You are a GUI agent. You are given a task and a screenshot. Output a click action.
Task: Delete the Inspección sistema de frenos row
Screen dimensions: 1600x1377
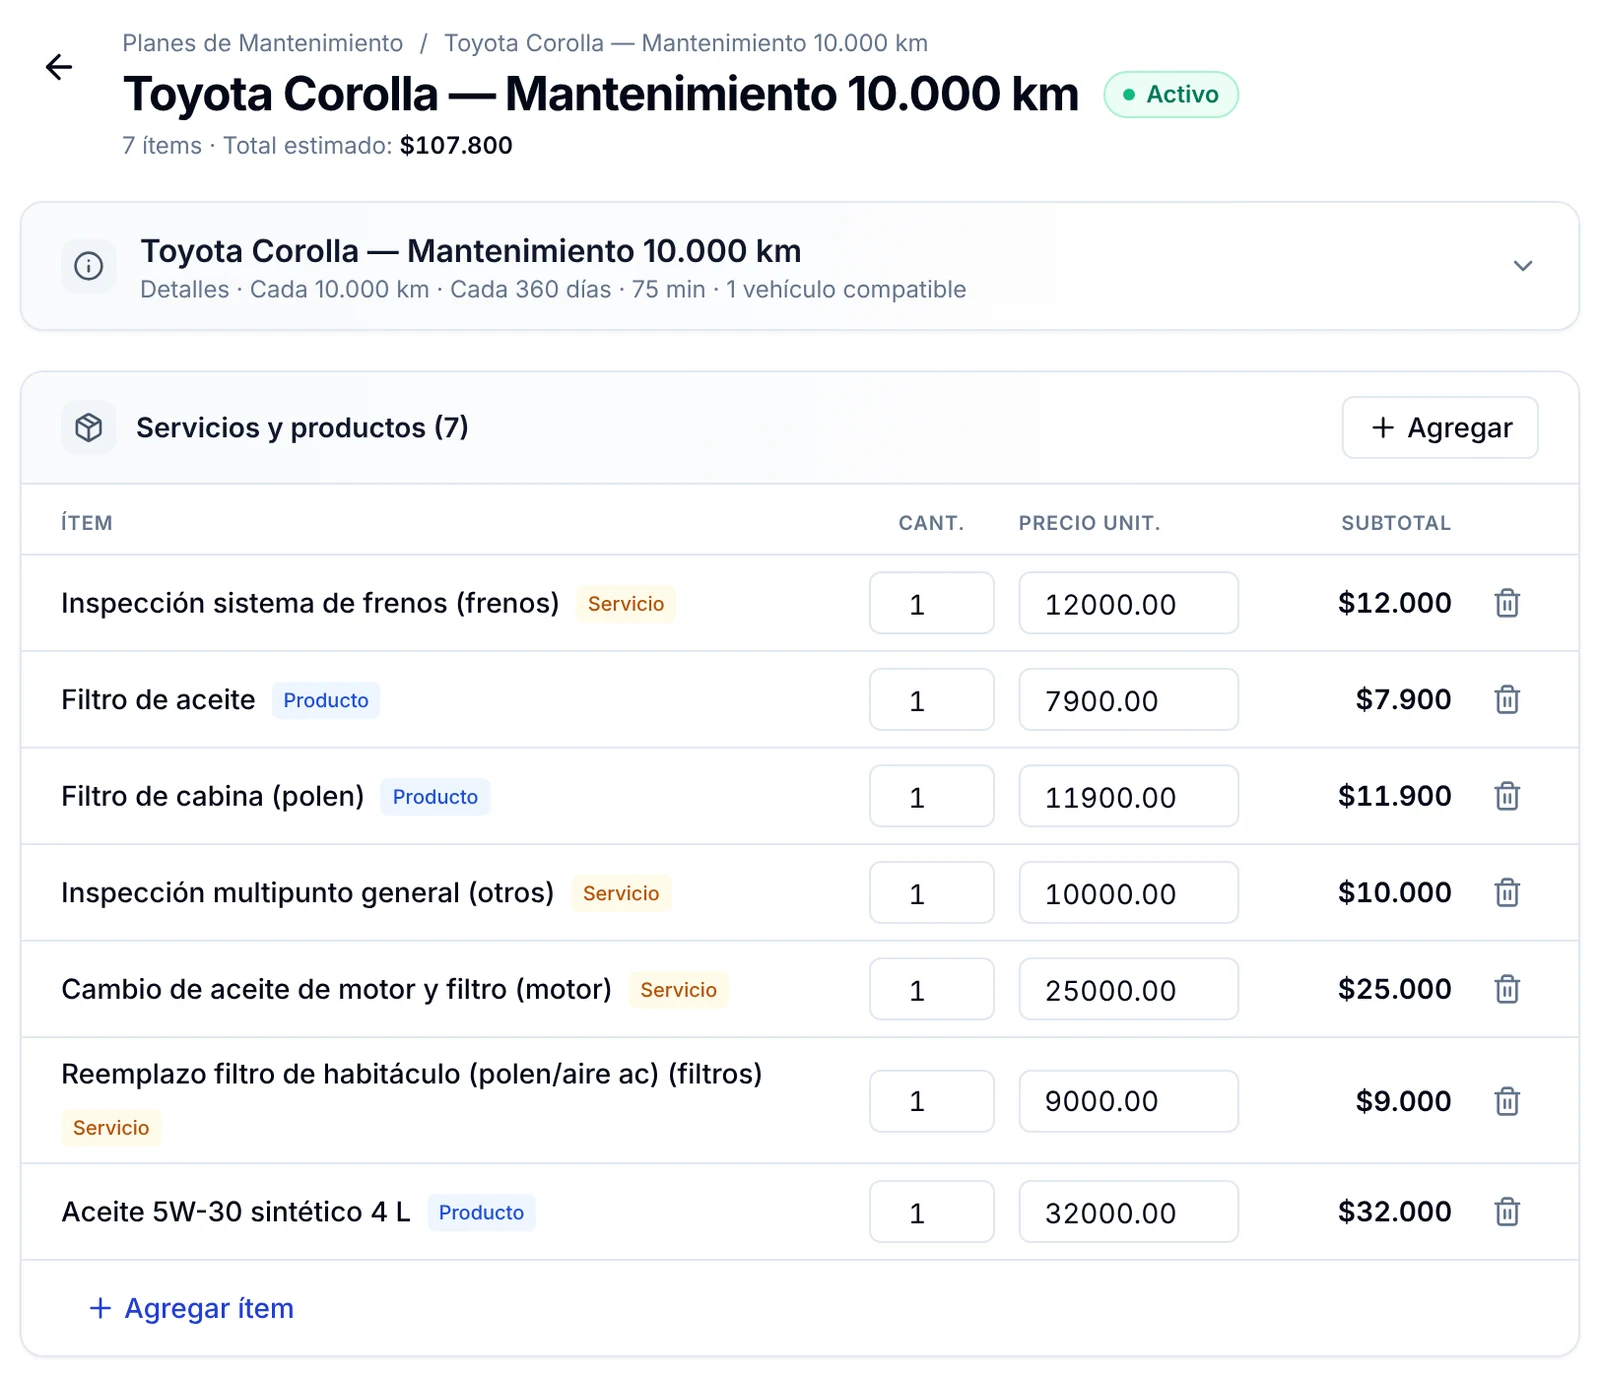[1507, 603]
